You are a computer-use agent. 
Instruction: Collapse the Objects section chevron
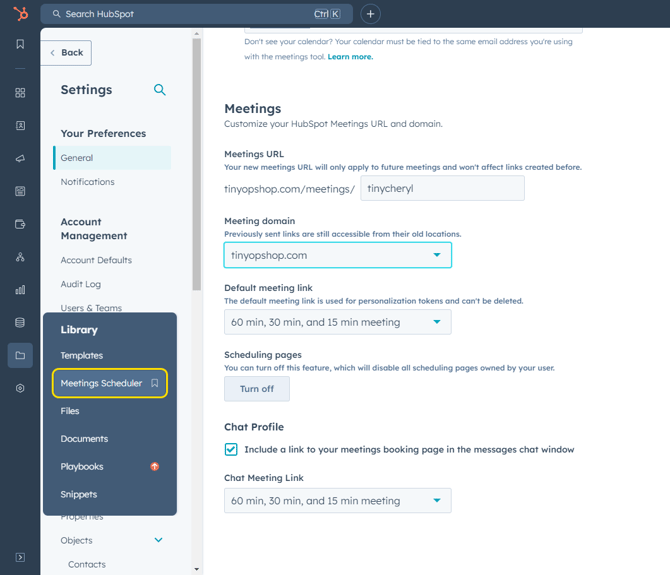(158, 540)
